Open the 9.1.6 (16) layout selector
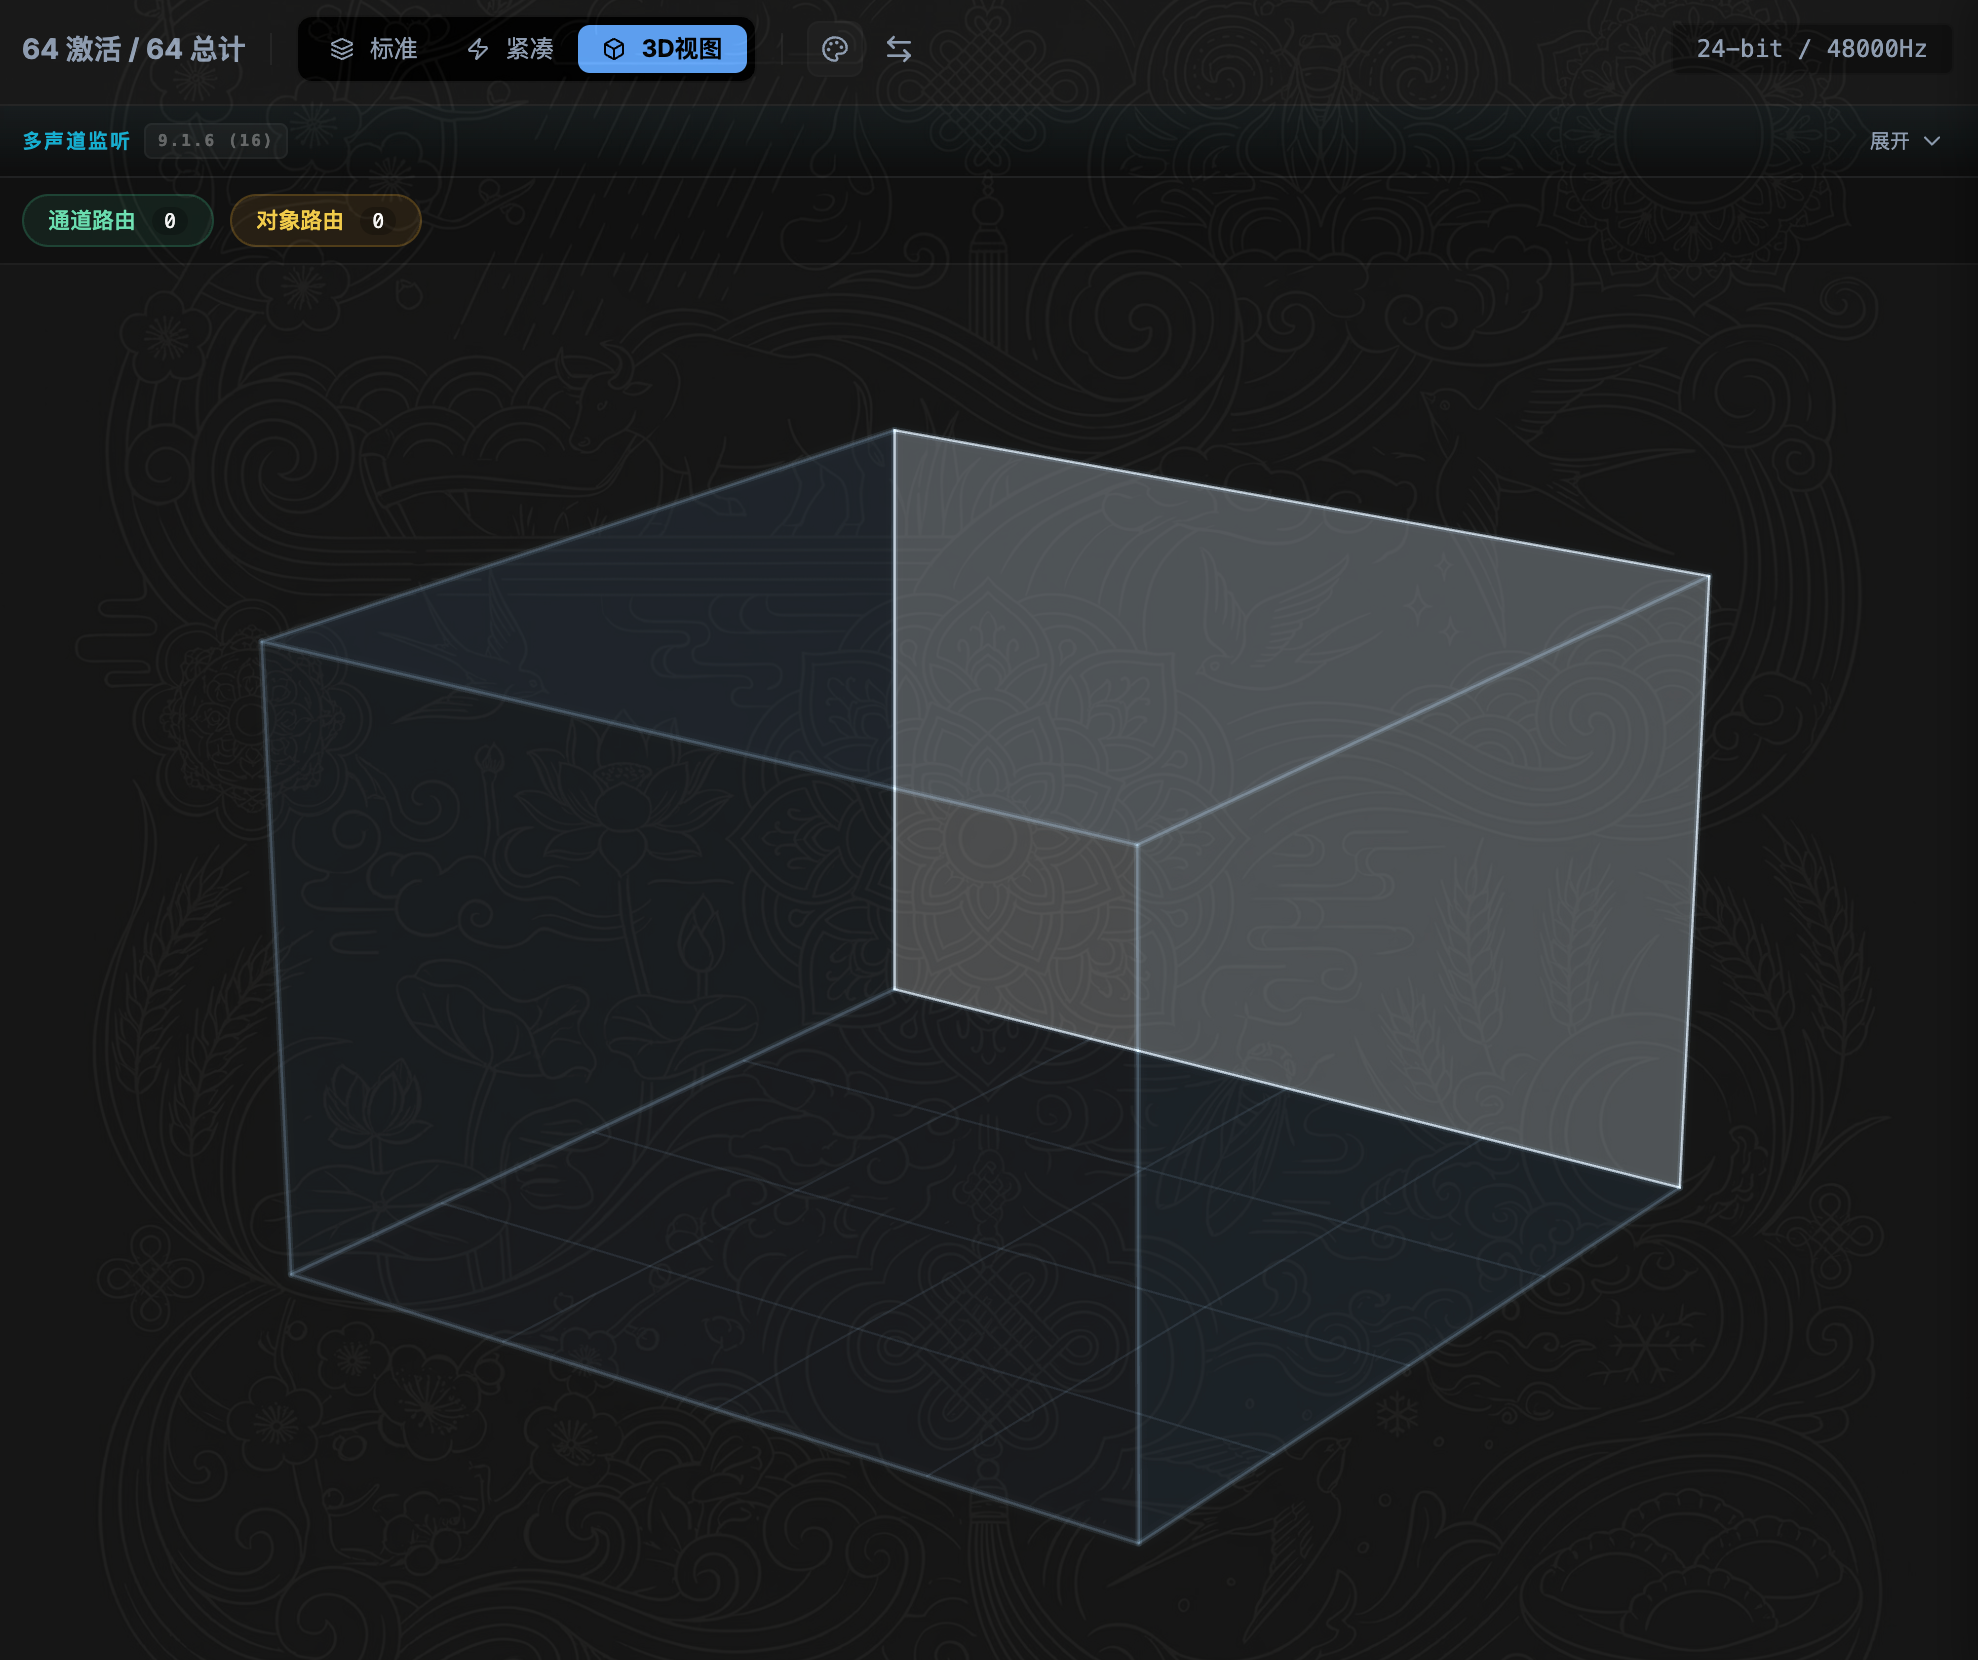 [x=215, y=141]
